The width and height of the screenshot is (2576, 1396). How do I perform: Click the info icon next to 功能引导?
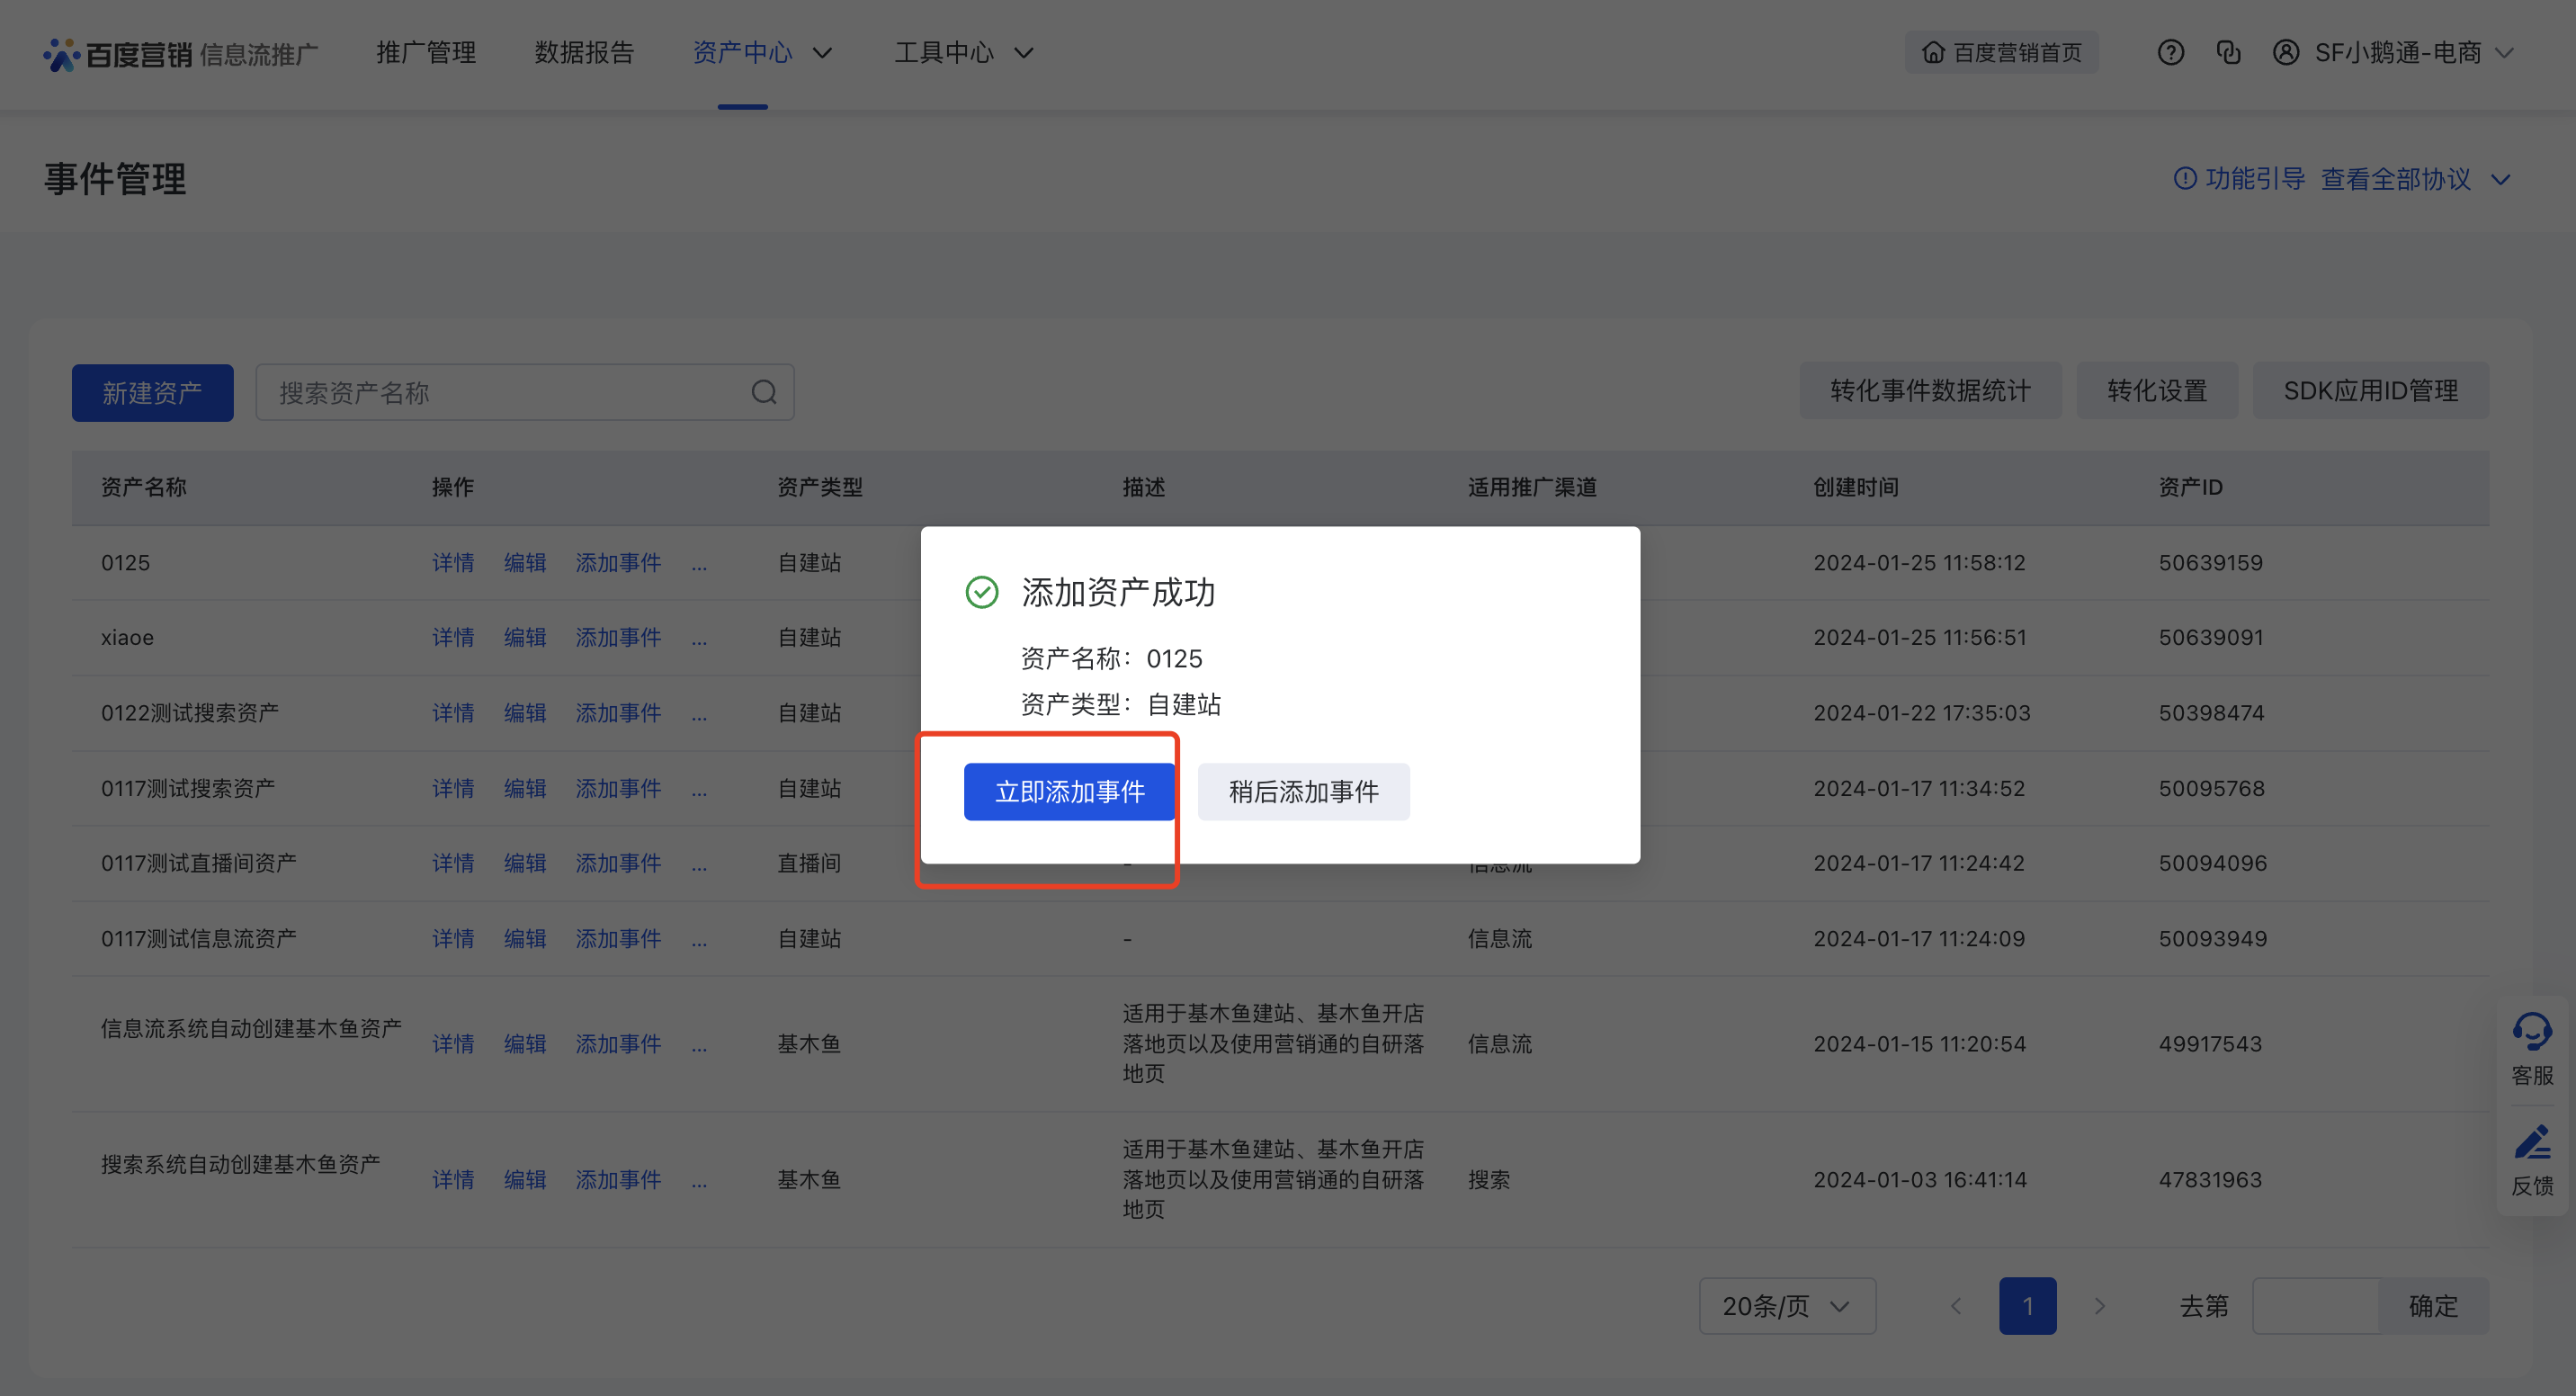(2185, 179)
